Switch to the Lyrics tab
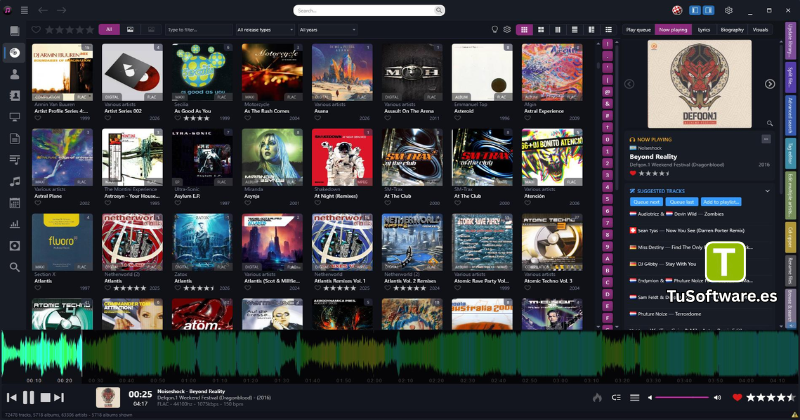 point(704,30)
